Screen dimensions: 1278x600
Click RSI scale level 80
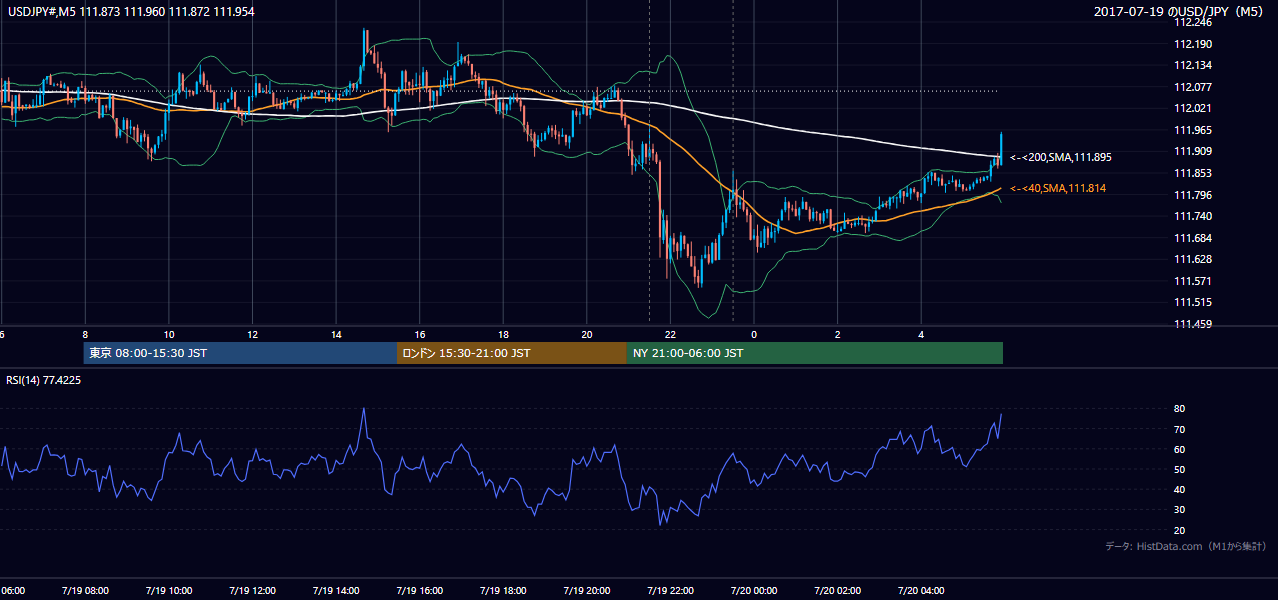tap(1180, 409)
